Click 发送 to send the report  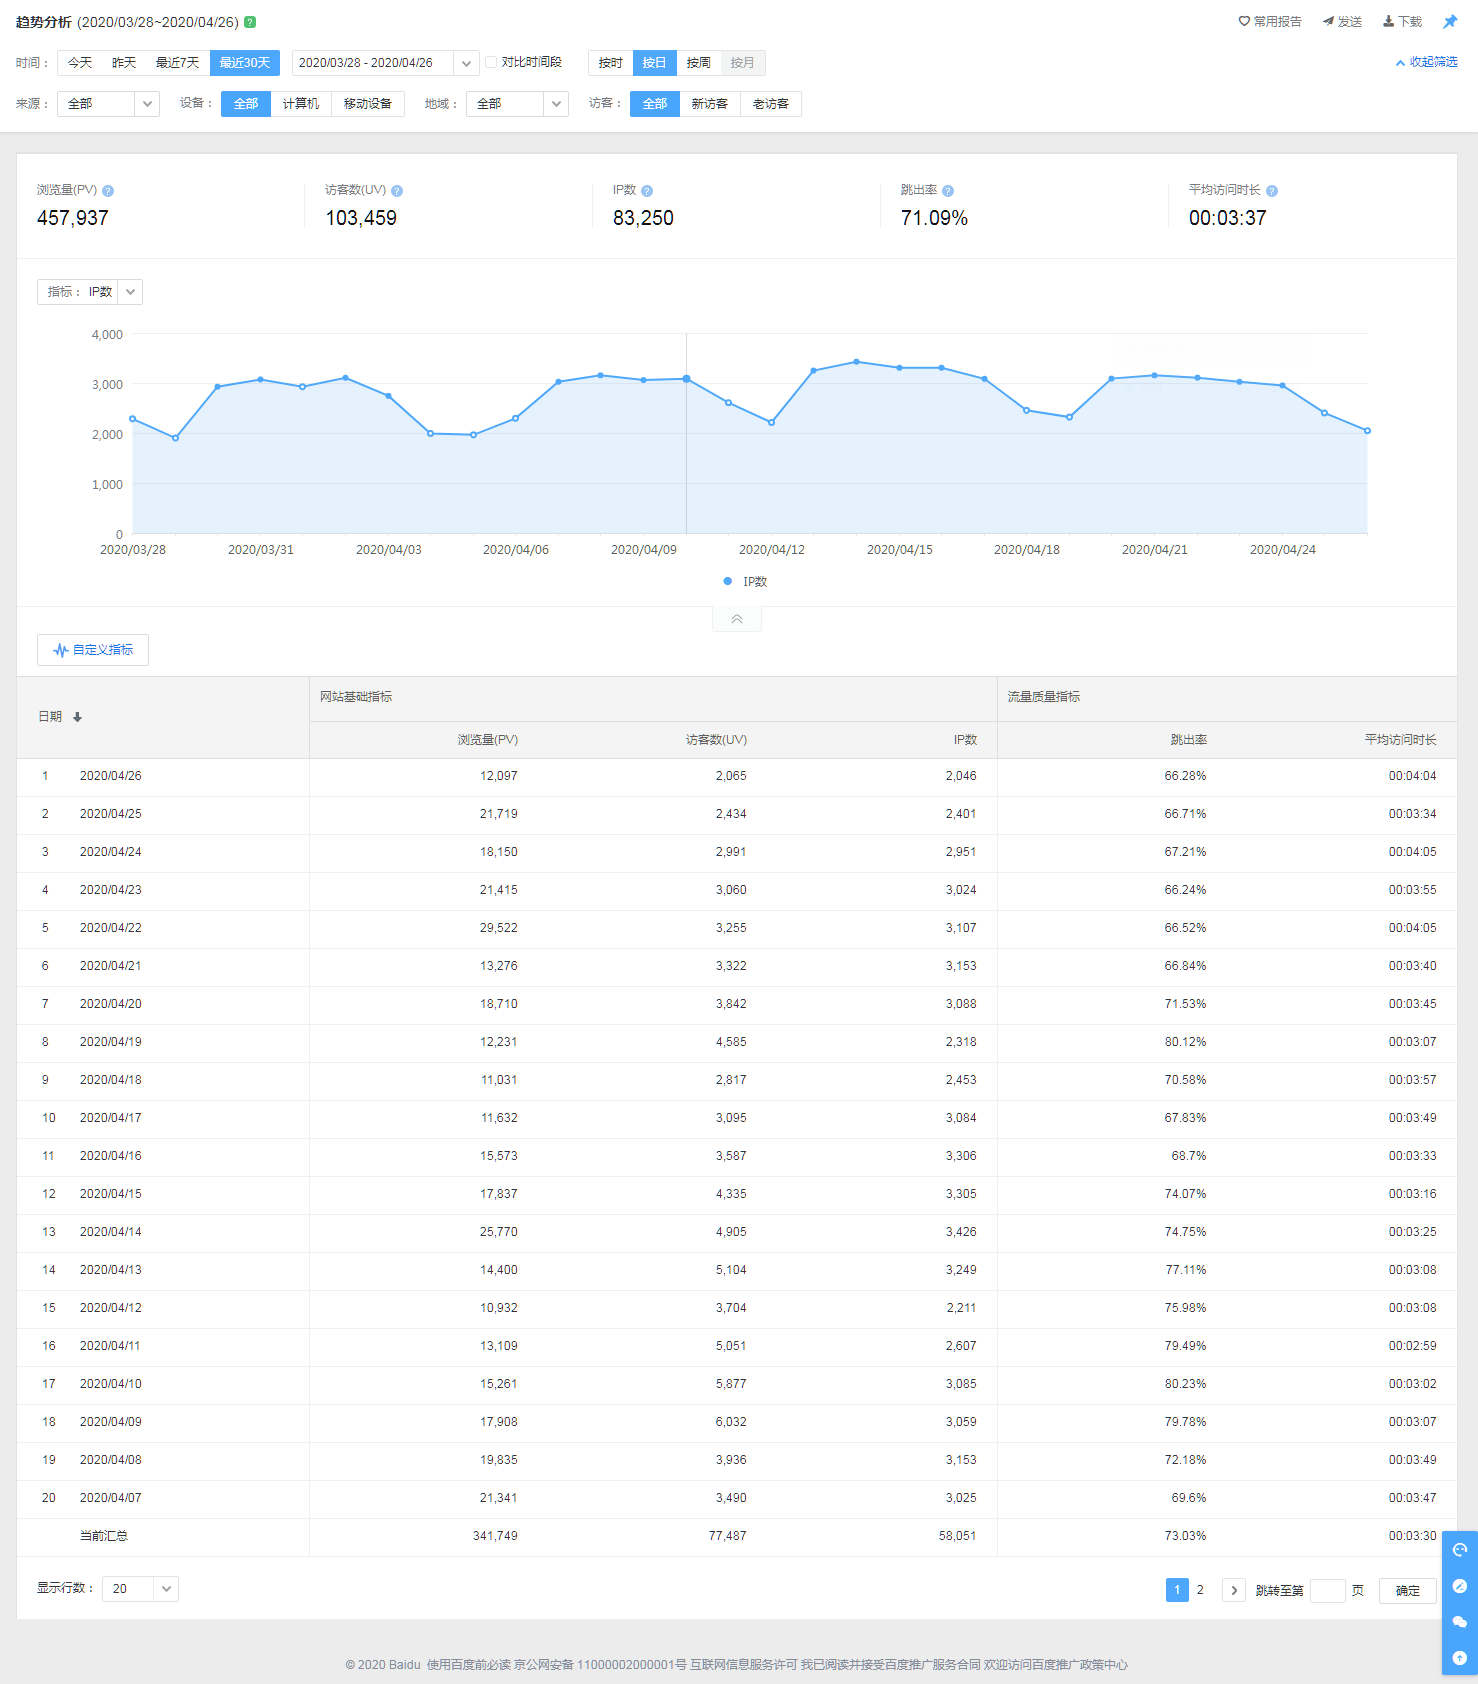[x=1342, y=21]
